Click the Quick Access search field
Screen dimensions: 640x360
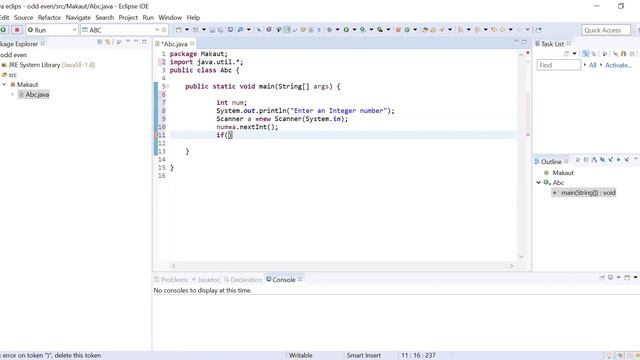(606, 30)
